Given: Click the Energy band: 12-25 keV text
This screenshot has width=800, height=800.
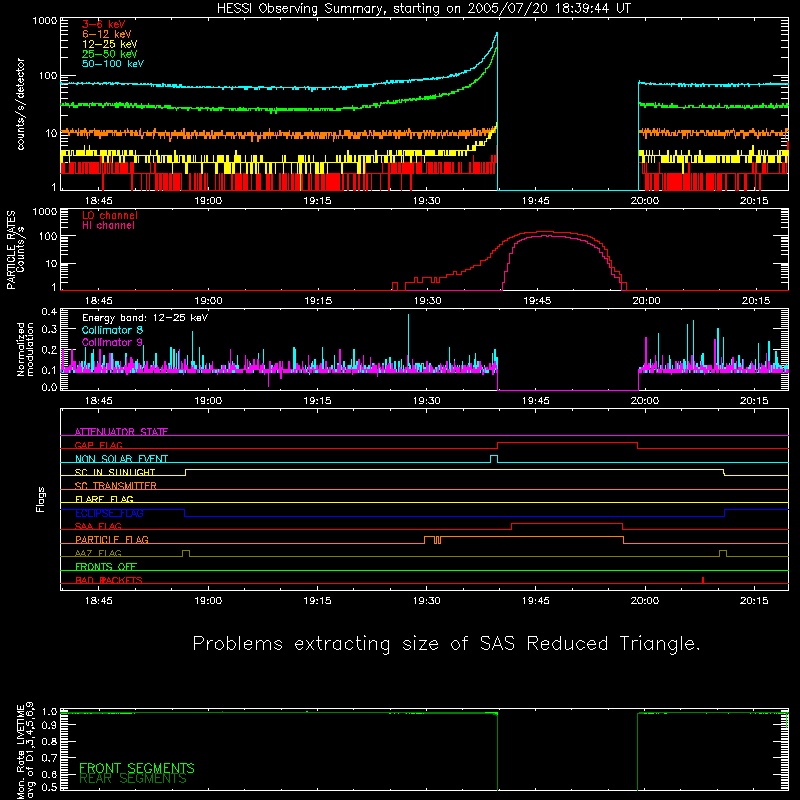Looking at the screenshot, I should pyautogui.click(x=145, y=318).
